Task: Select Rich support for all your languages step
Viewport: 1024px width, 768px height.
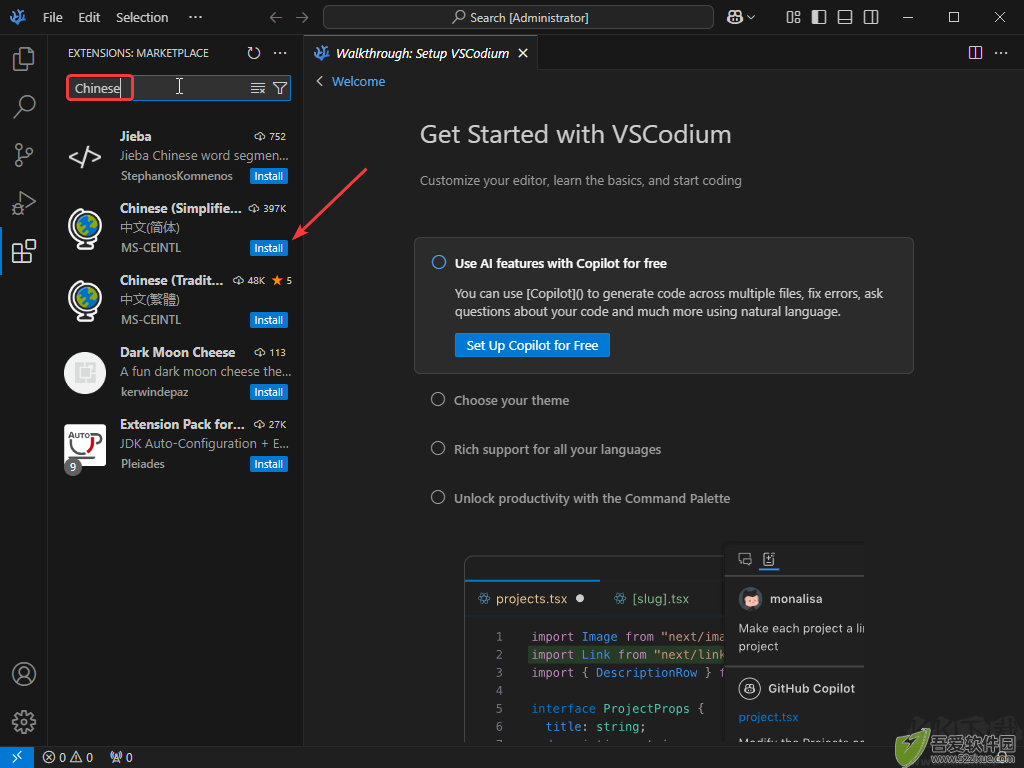Action: point(557,449)
